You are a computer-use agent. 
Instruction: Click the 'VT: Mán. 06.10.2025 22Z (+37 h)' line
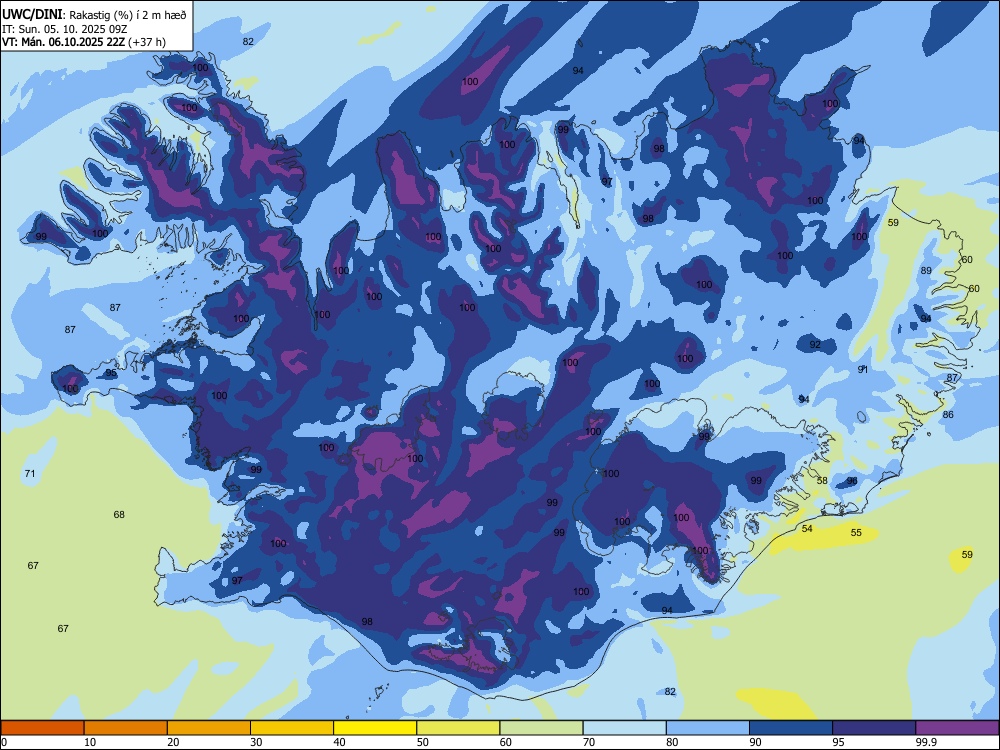[84, 42]
